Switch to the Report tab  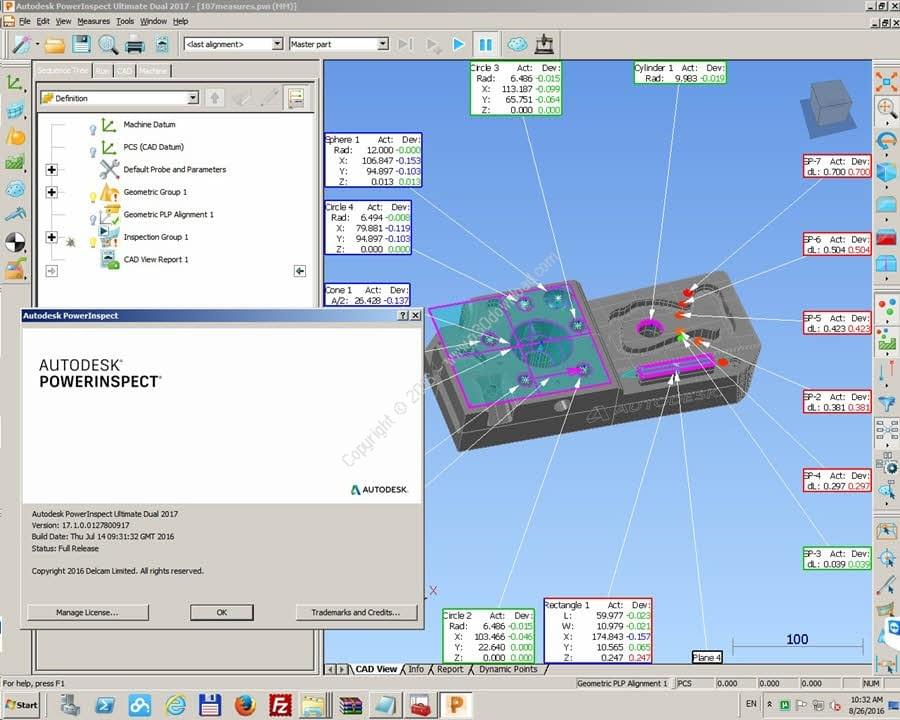(x=449, y=669)
